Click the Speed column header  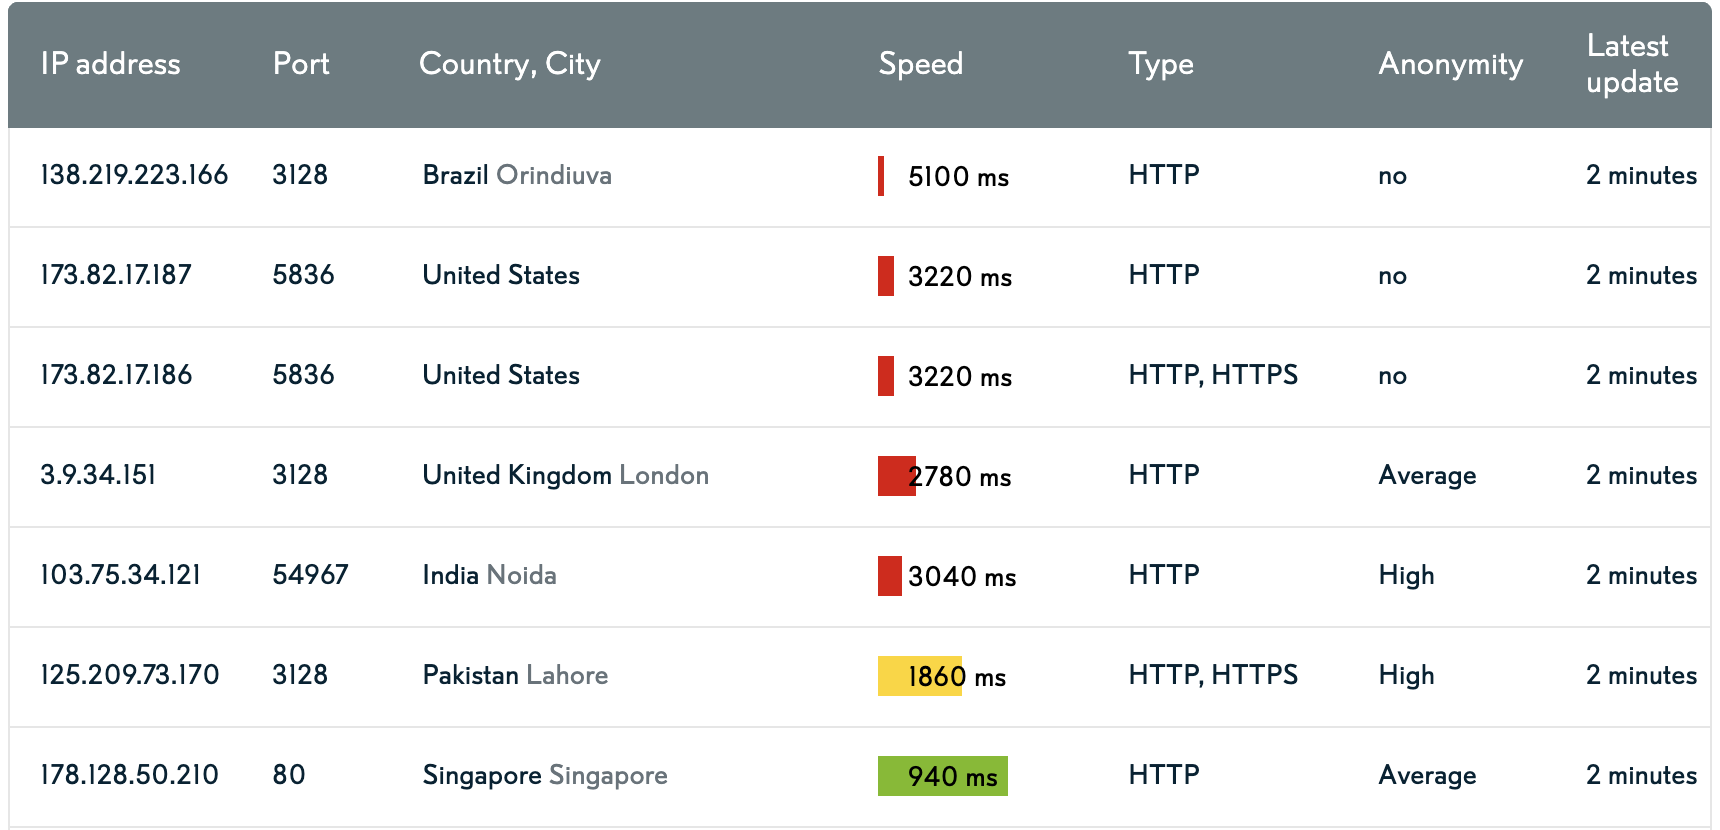(920, 64)
